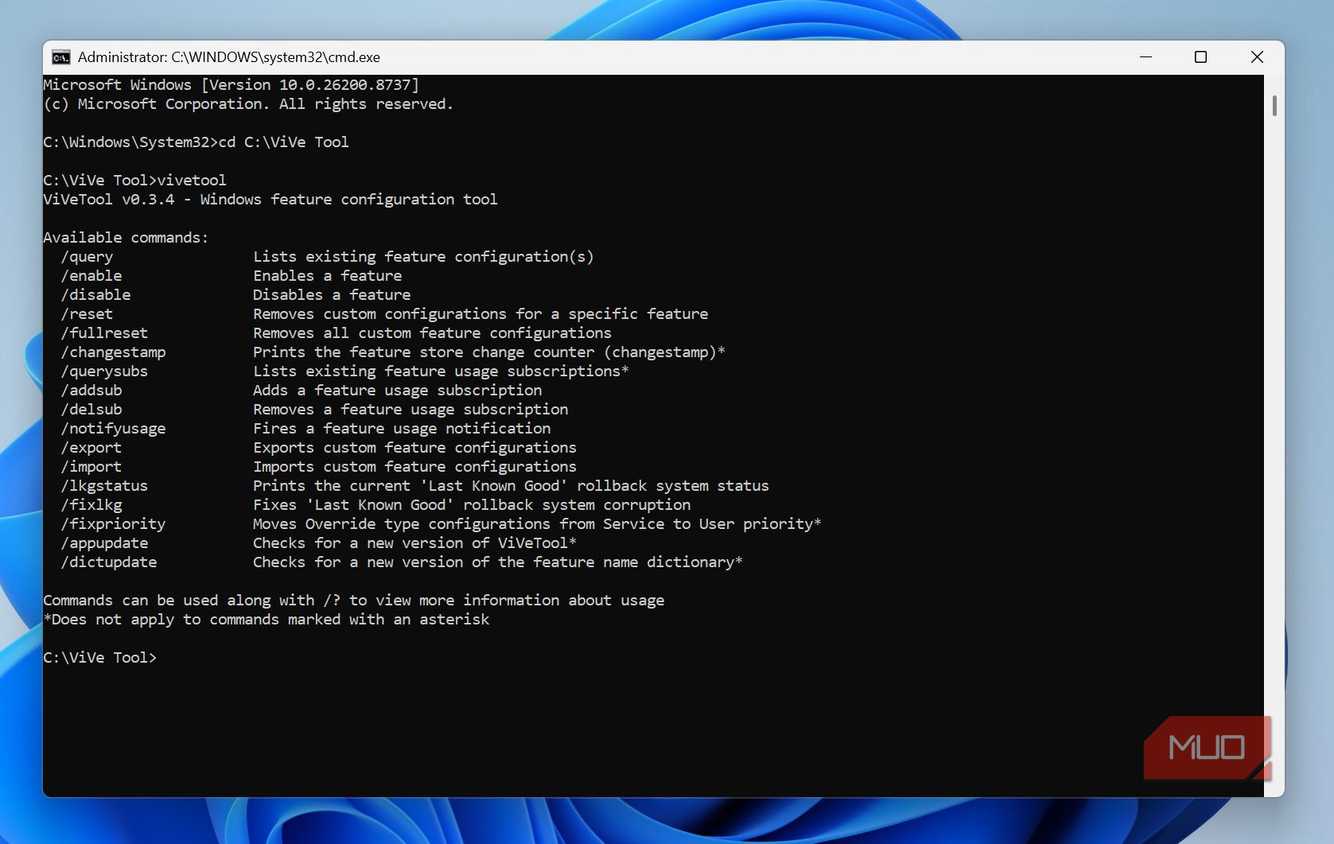This screenshot has width=1334, height=844.
Task: Click 'Moves Override type configurations' description line
Action: tap(537, 523)
